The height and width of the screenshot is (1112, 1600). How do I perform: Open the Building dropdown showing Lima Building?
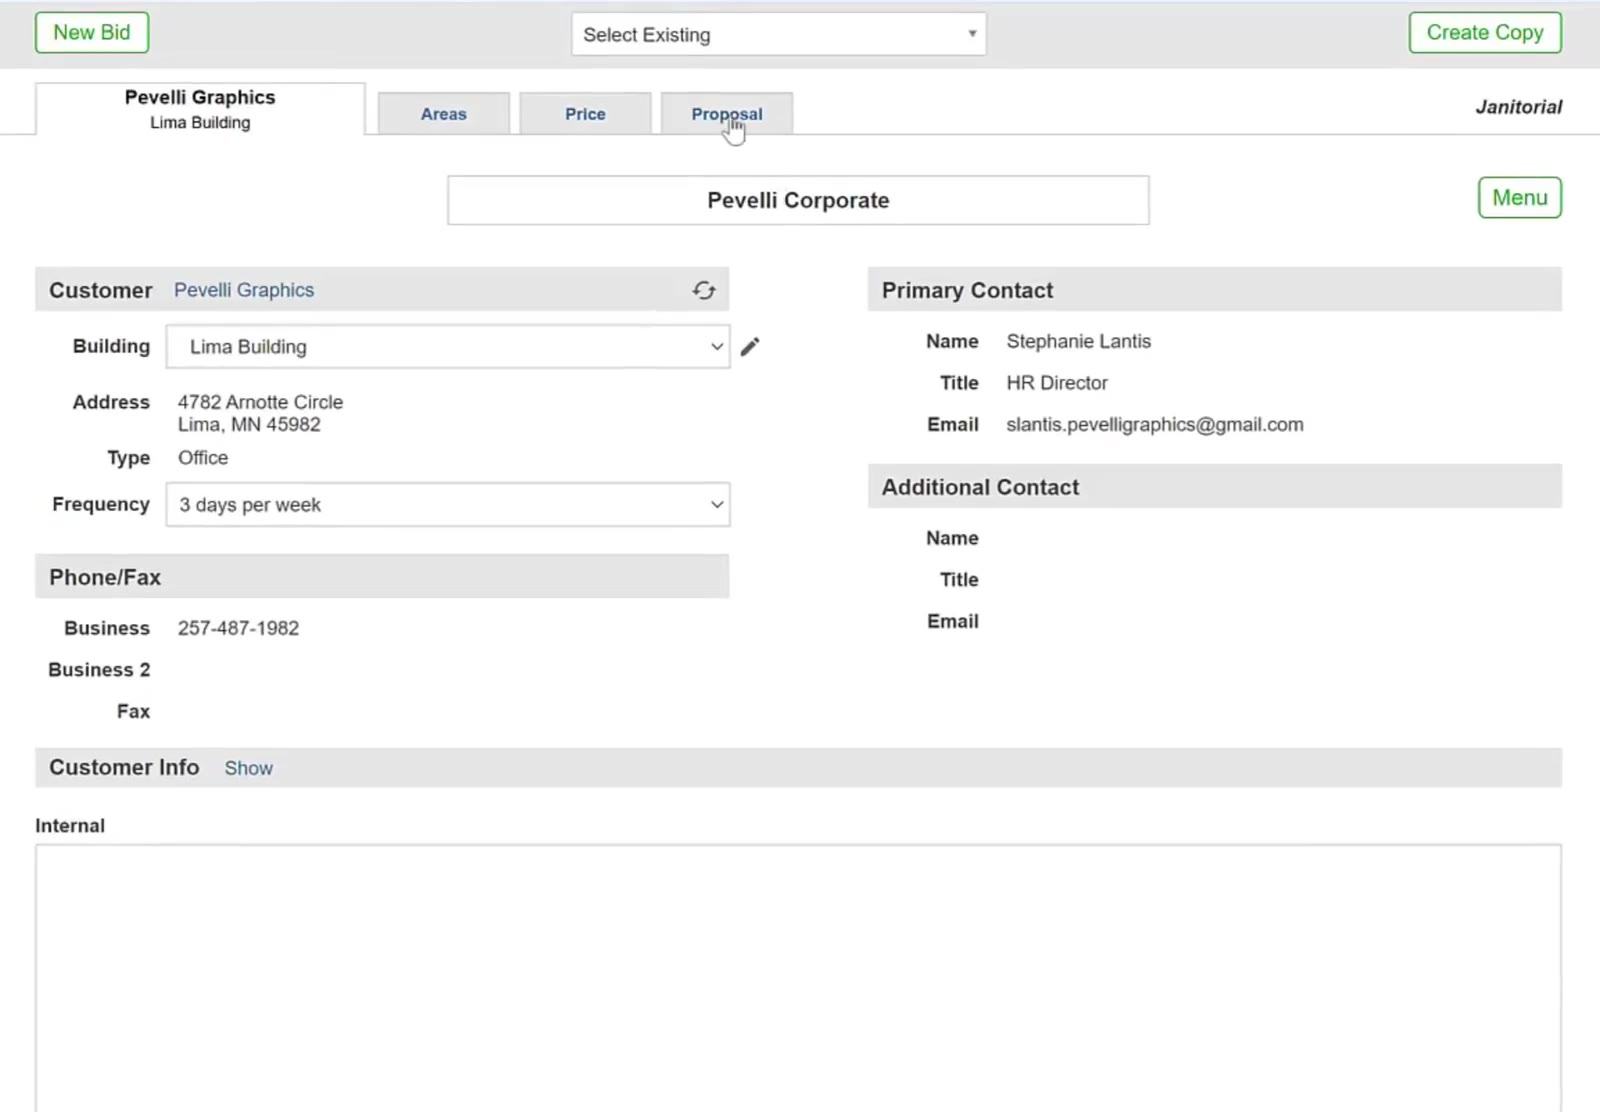448,347
